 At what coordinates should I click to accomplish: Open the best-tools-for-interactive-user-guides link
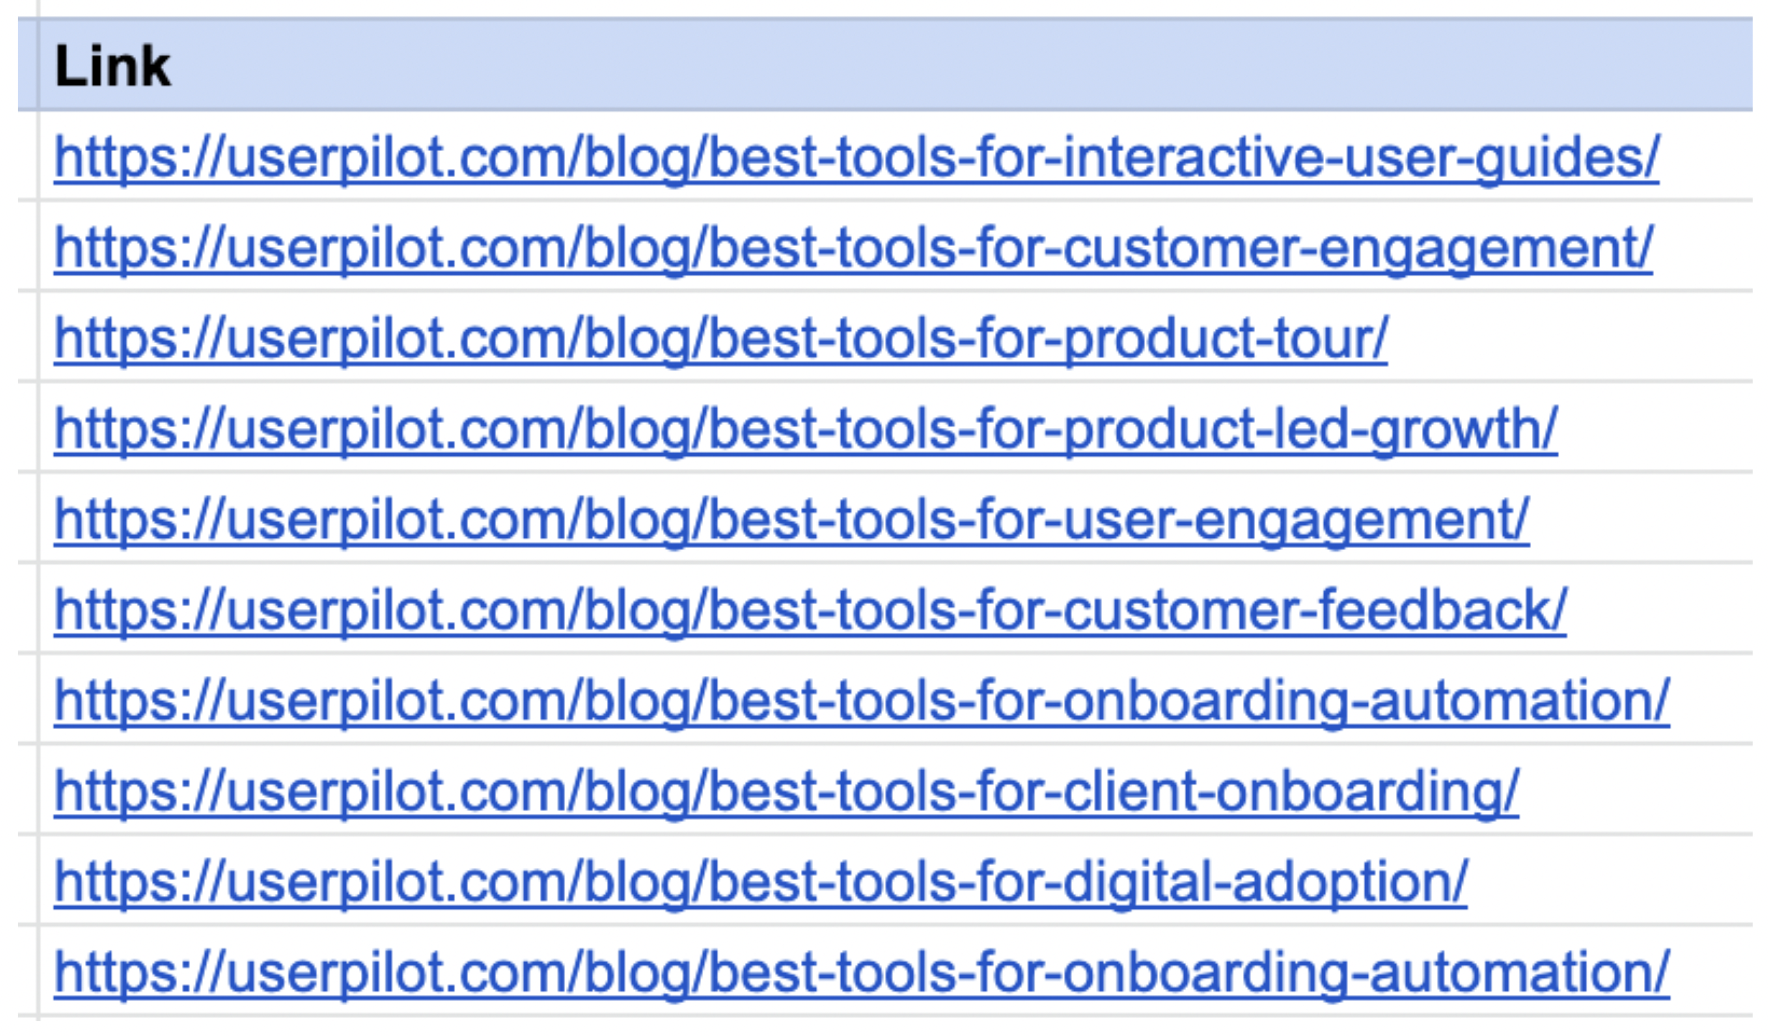[856, 157]
